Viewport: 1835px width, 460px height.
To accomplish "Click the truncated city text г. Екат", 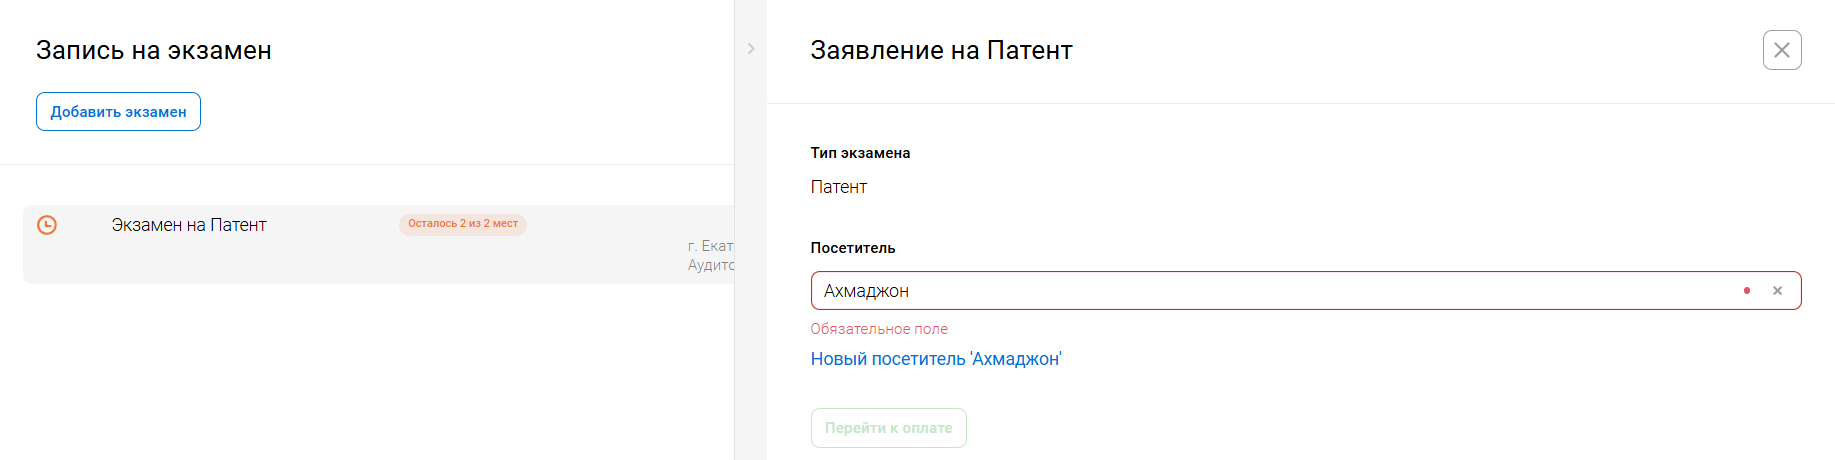I will pos(710,246).
